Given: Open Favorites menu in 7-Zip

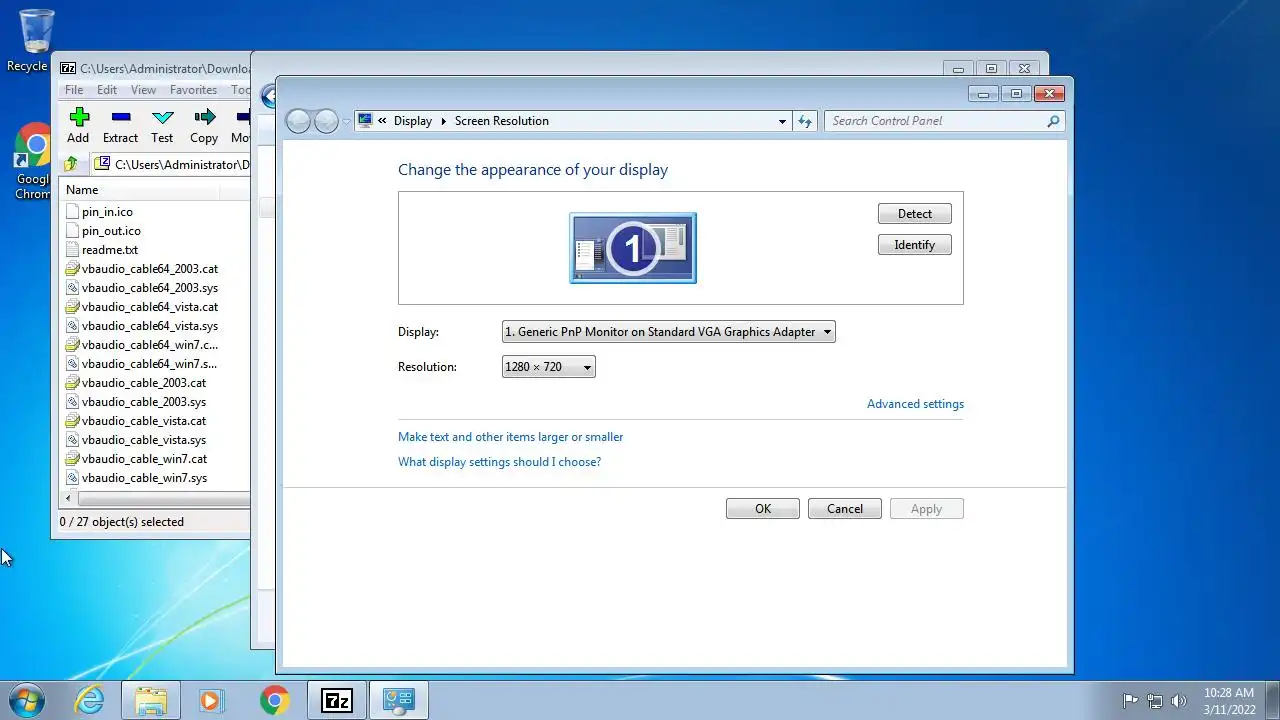Looking at the screenshot, I should (x=193, y=90).
